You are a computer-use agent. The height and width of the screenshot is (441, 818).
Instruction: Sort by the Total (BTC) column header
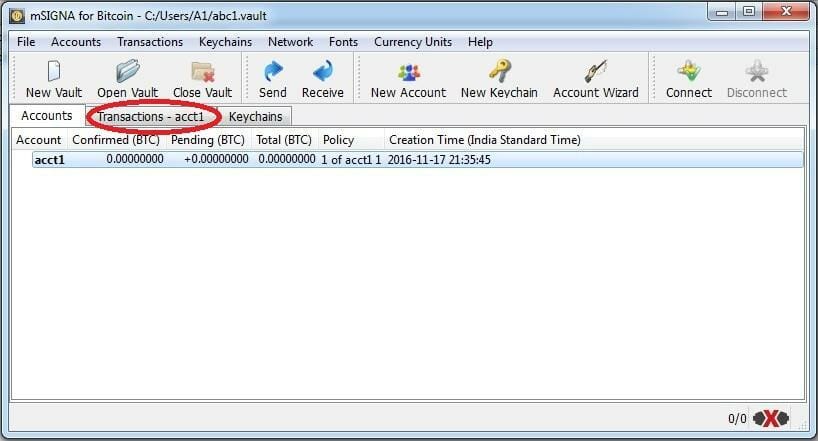pyautogui.click(x=284, y=140)
